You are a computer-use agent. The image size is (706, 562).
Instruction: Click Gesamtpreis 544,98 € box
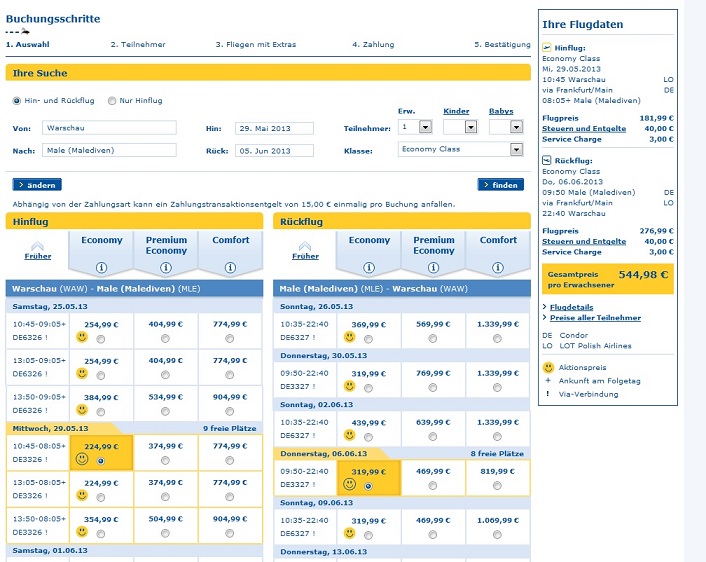608,279
